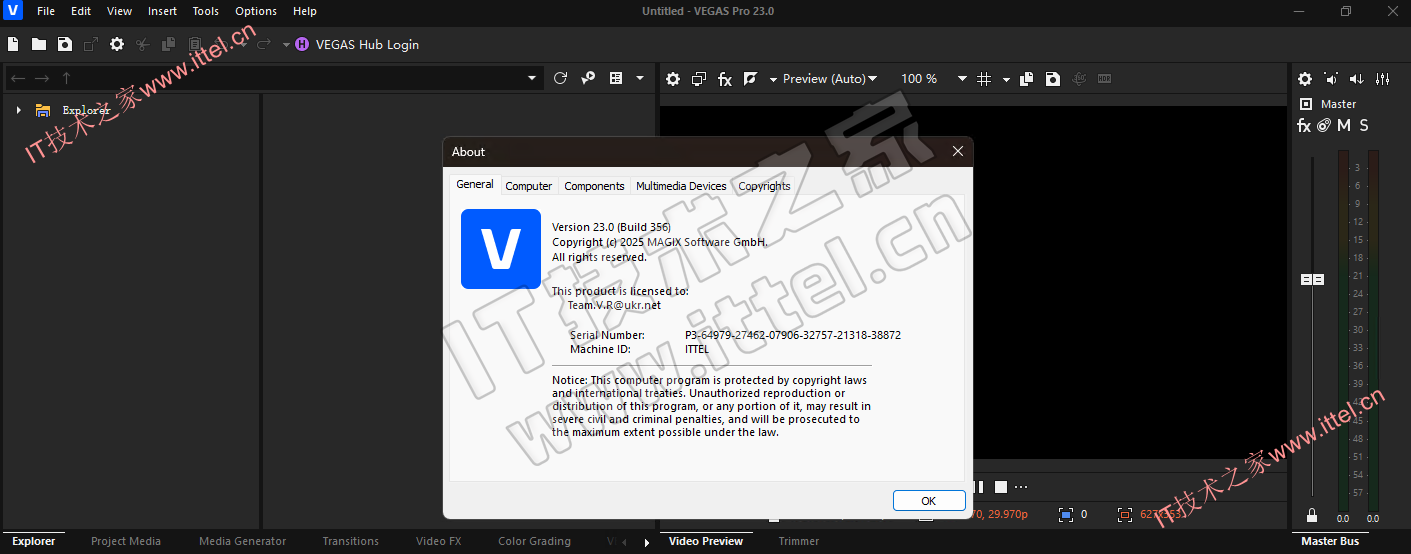Click the Refresh icon in Explorer
The height and width of the screenshot is (554, 1411).
[560, 78]
